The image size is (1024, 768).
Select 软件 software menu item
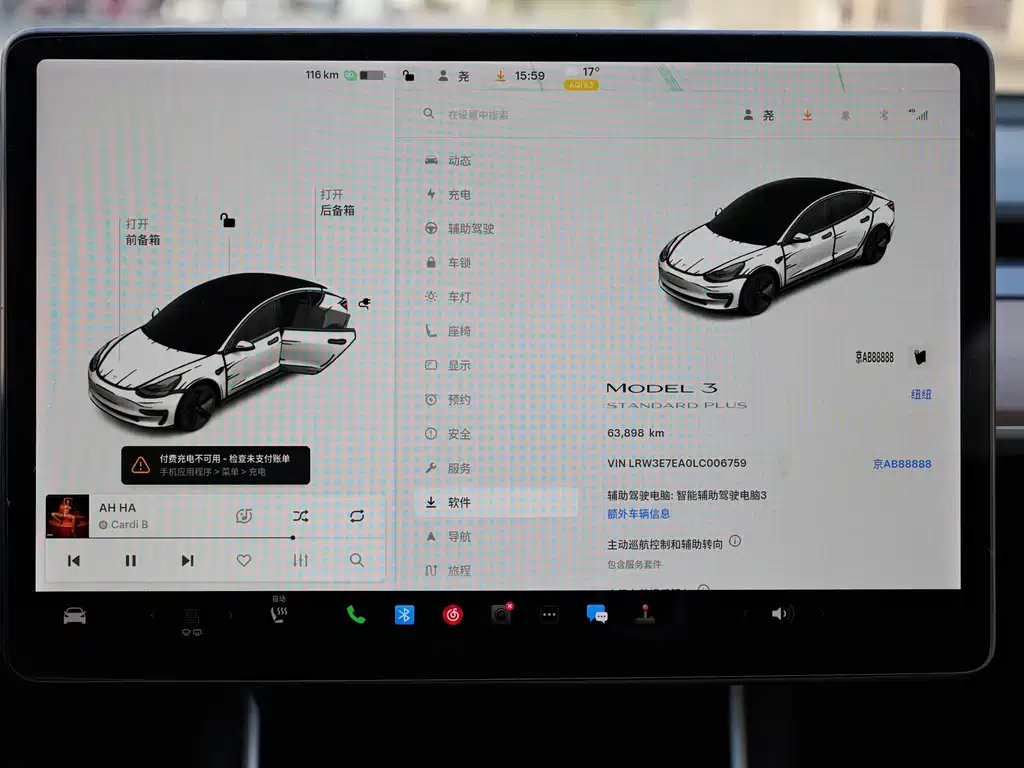496,502
